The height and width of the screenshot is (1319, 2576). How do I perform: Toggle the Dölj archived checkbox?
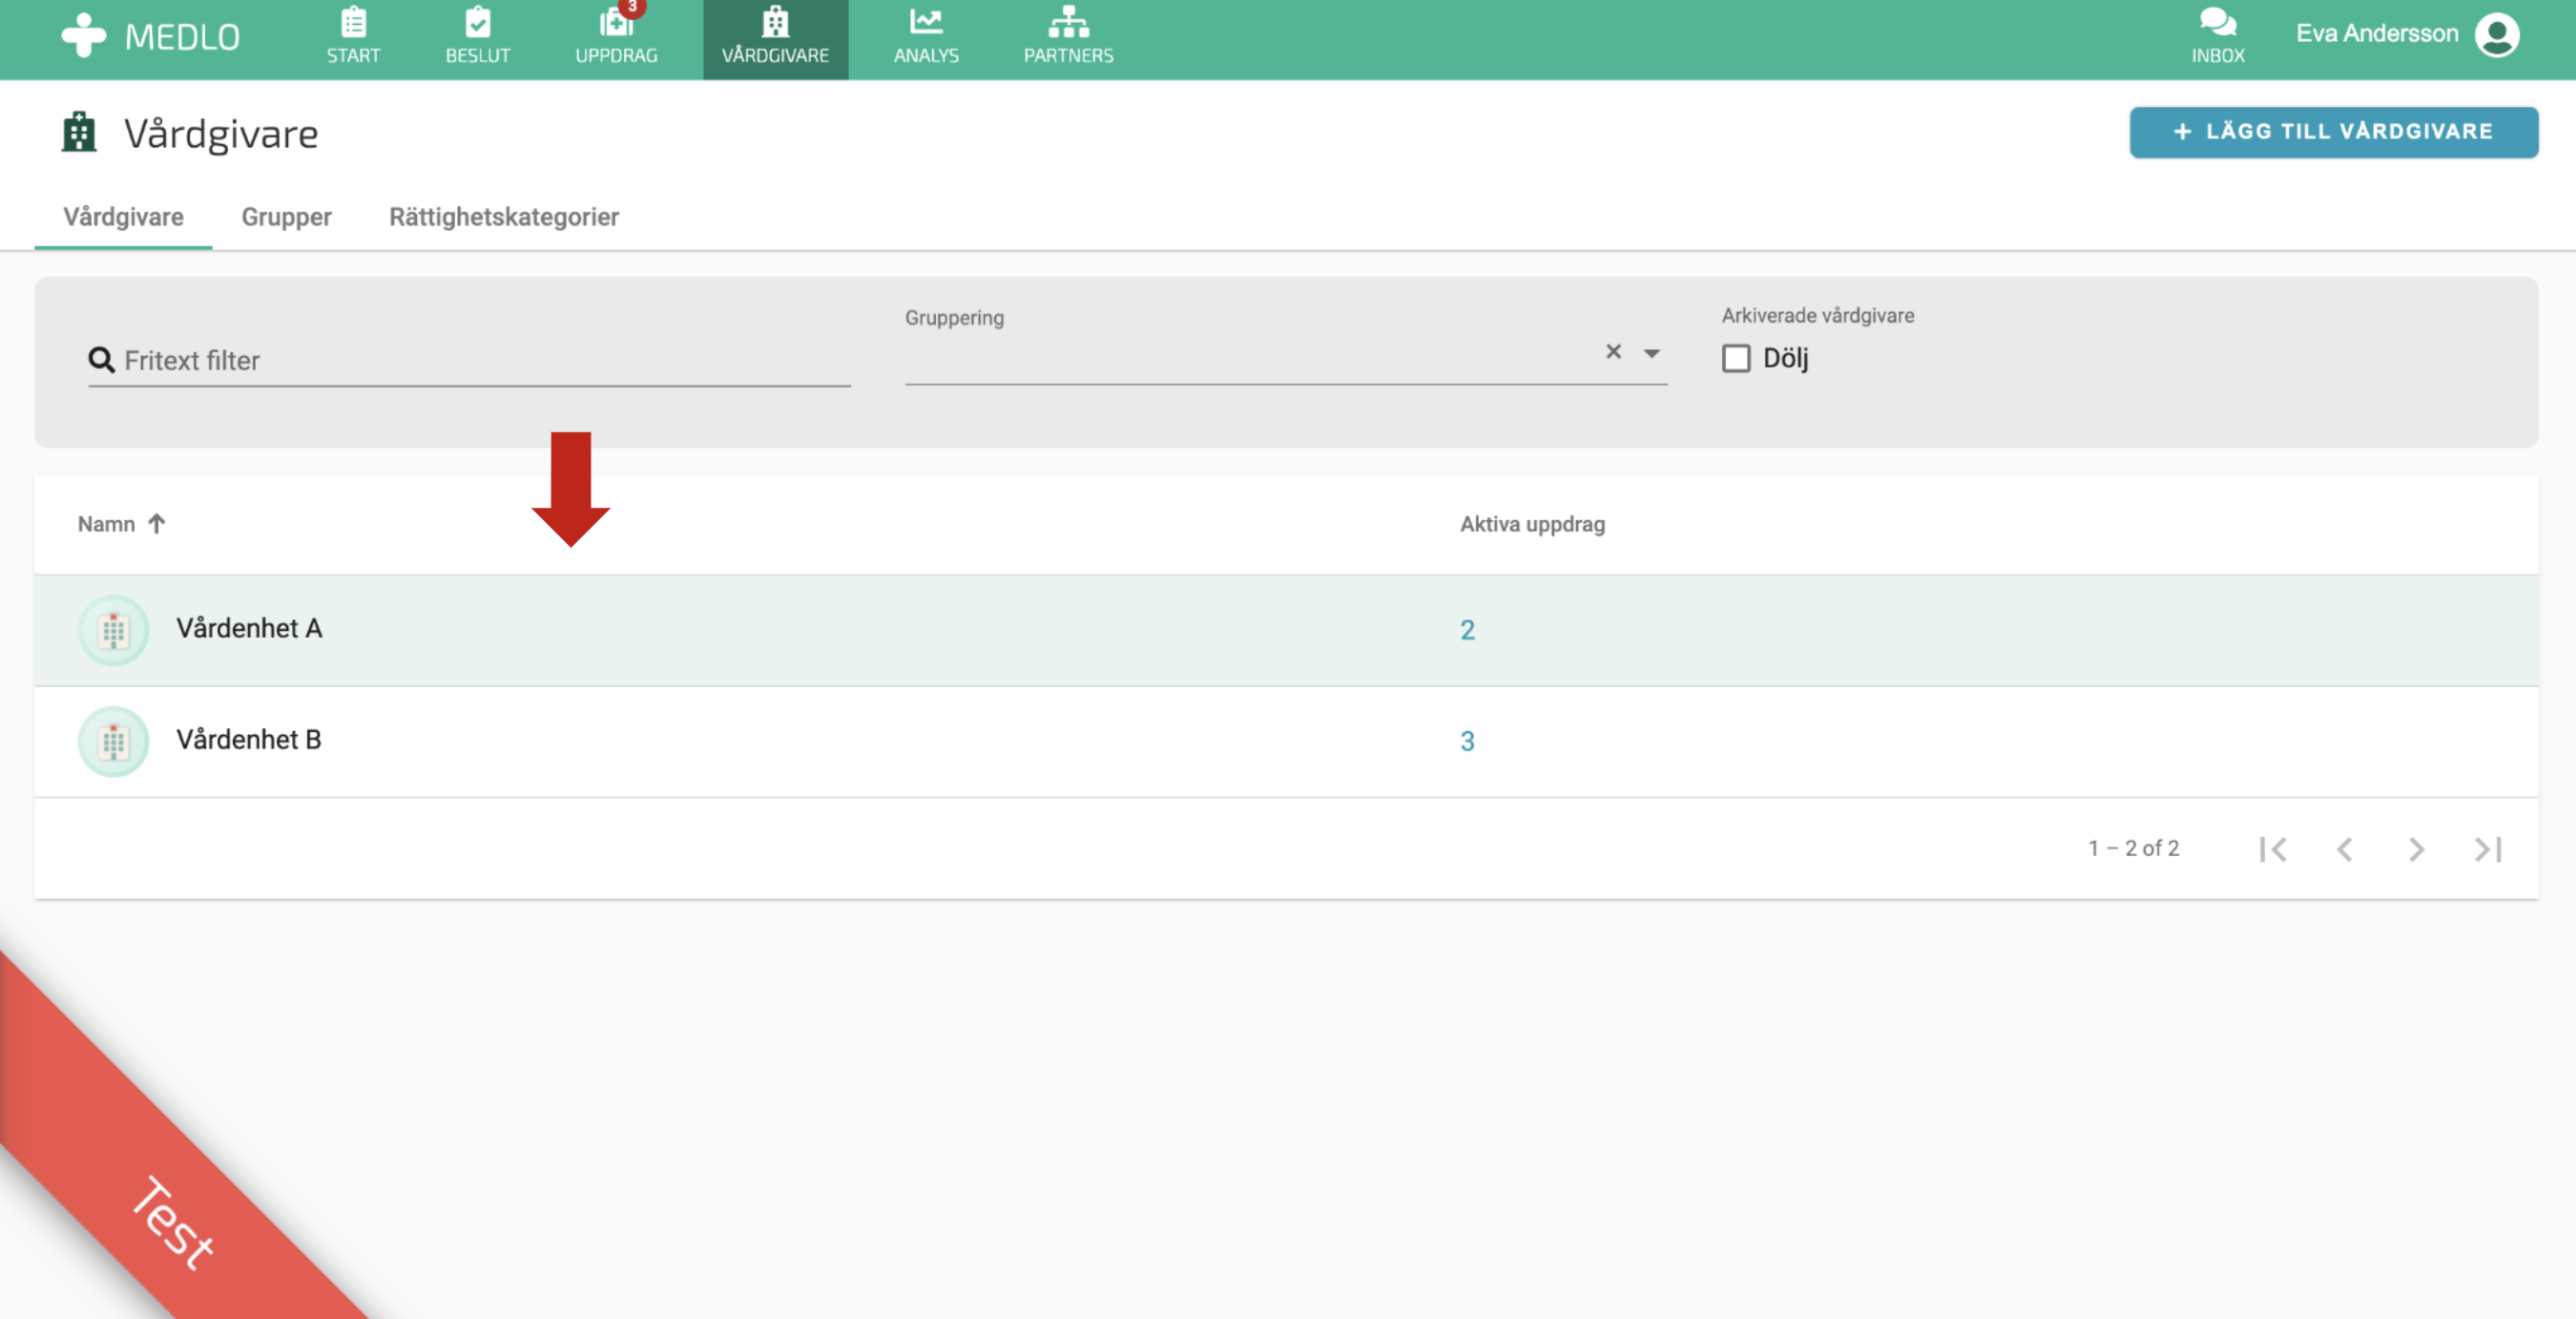(1736, 358)
